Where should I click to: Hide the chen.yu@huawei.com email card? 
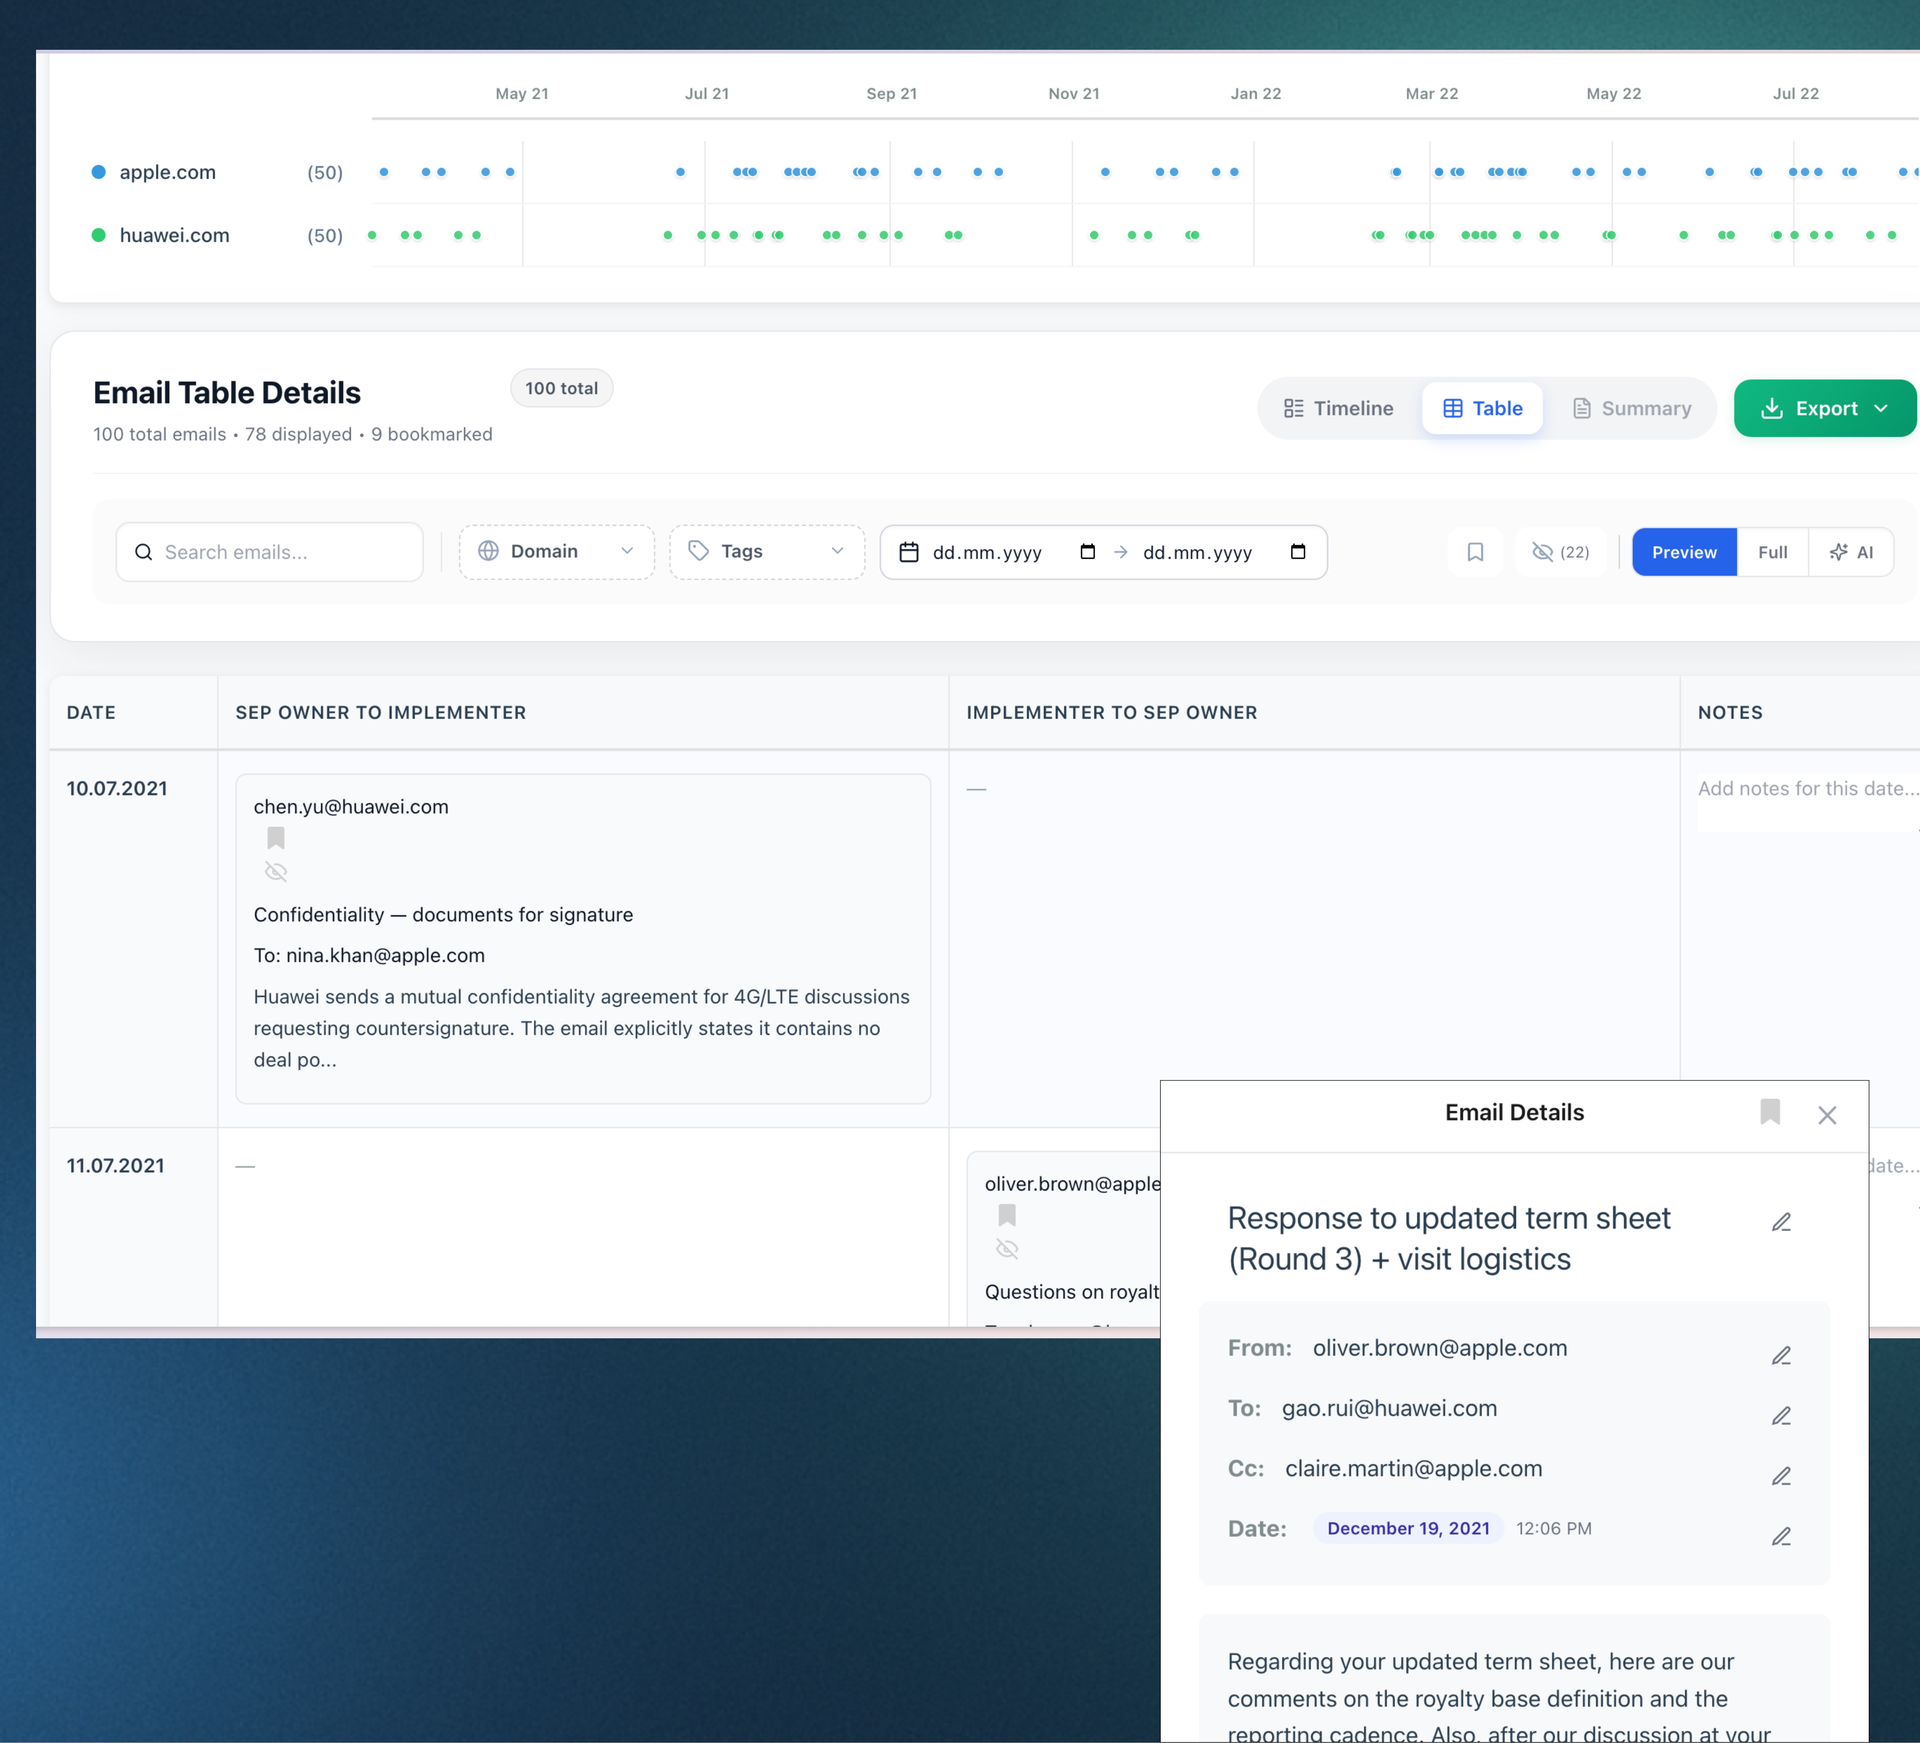pyautogui.click(x=276, y=872)
